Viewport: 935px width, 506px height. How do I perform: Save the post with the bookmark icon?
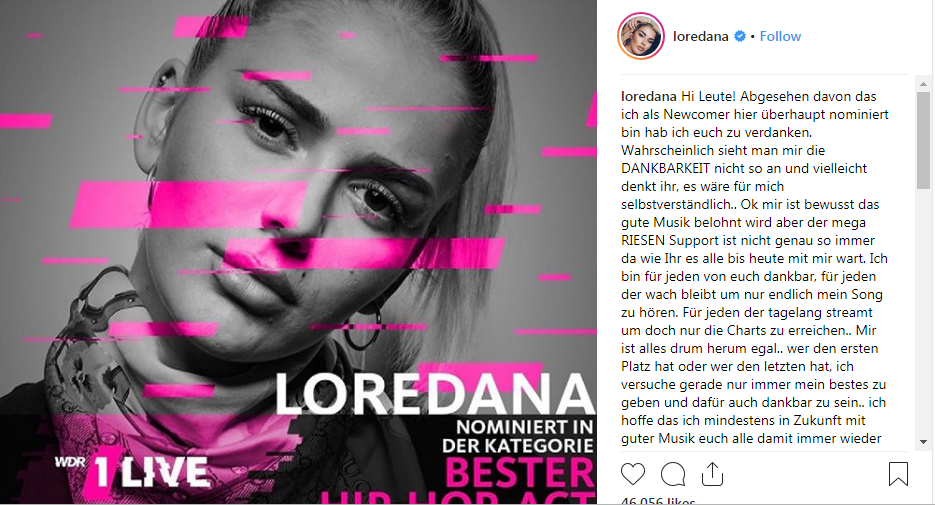pyautogui.click(x=898, y=474)
